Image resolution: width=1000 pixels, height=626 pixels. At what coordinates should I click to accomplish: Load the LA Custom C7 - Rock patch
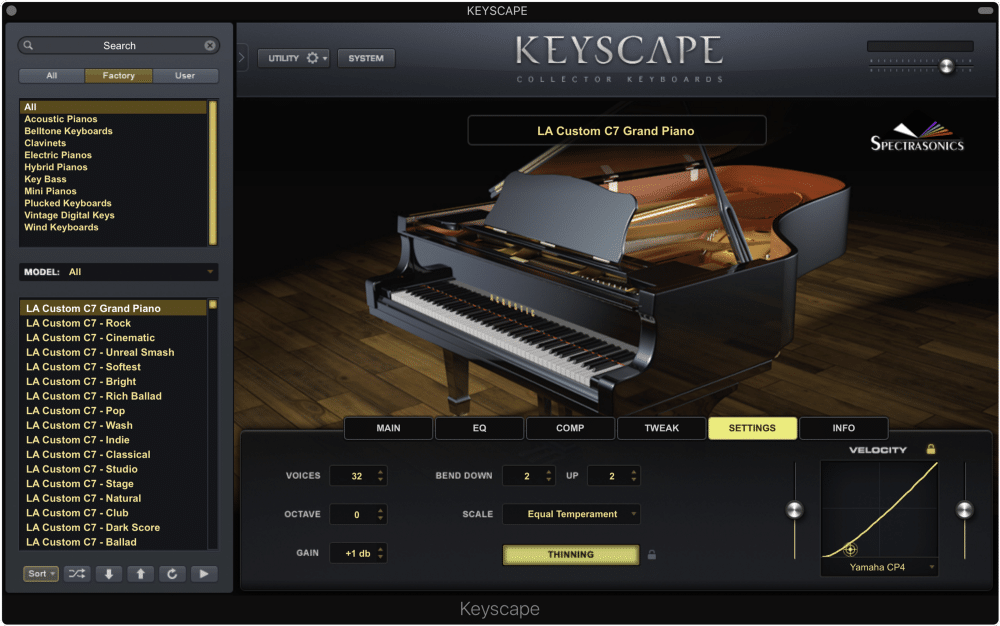pyautogui.click(x=78, y=323)
